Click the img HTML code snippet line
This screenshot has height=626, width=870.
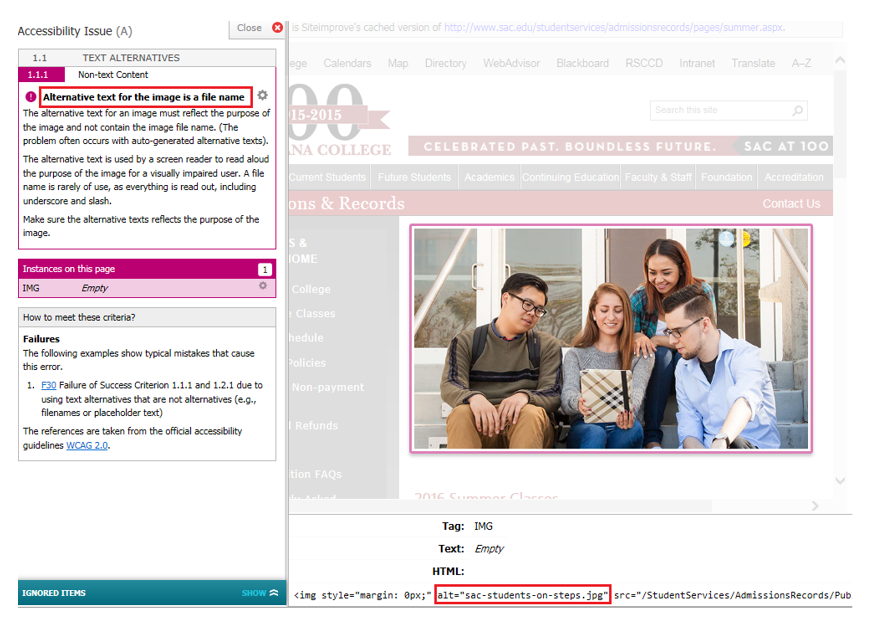(x=572, y=595)
